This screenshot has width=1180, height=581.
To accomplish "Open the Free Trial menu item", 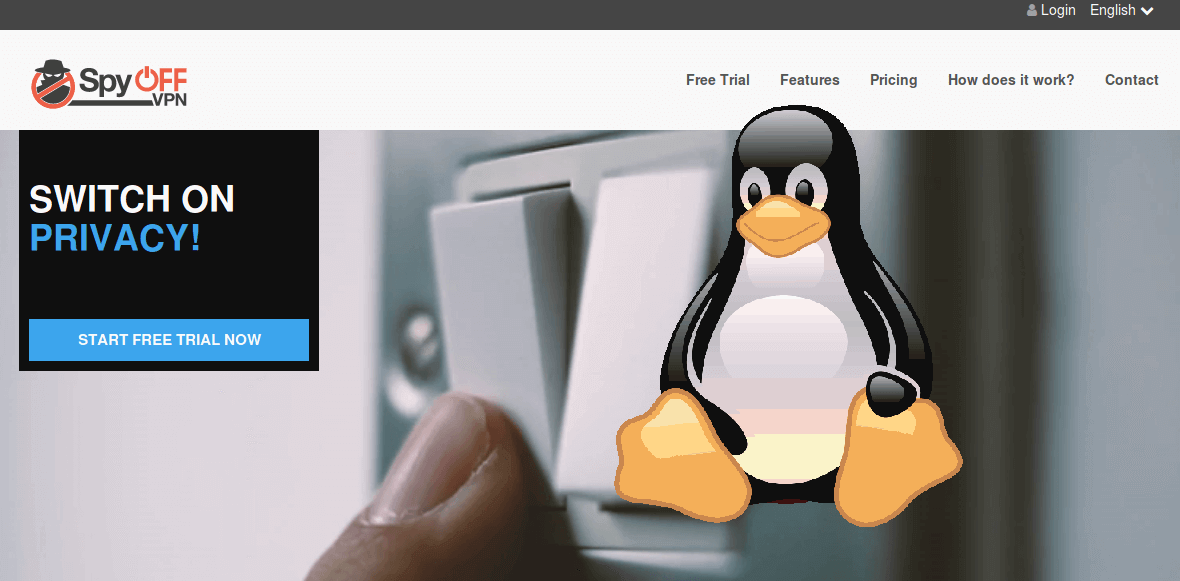I will pos(717,80).
